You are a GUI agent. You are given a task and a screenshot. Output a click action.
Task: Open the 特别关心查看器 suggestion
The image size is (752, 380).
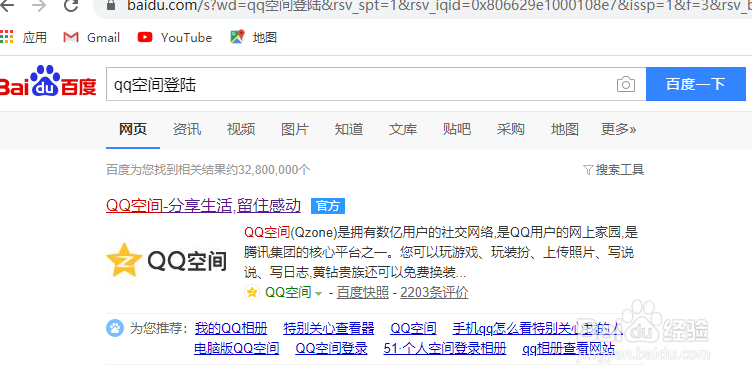[329, 328]
